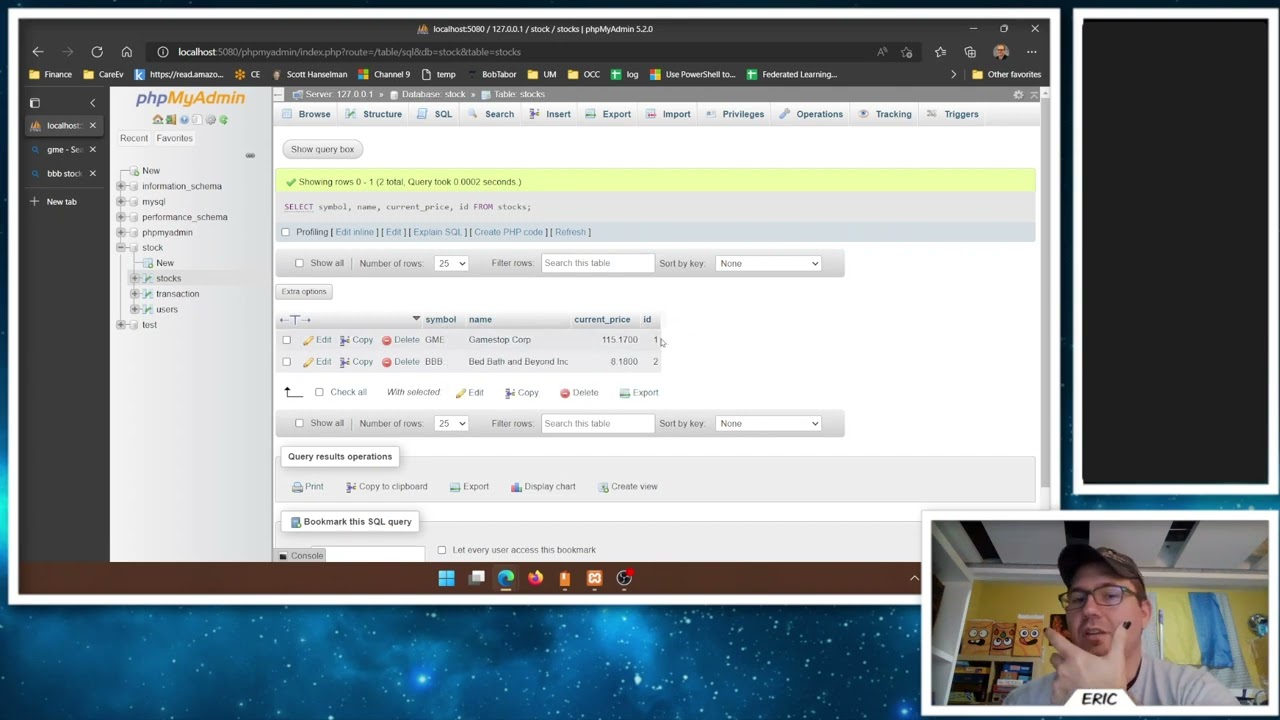Click the green log out icon

[171, 120]
